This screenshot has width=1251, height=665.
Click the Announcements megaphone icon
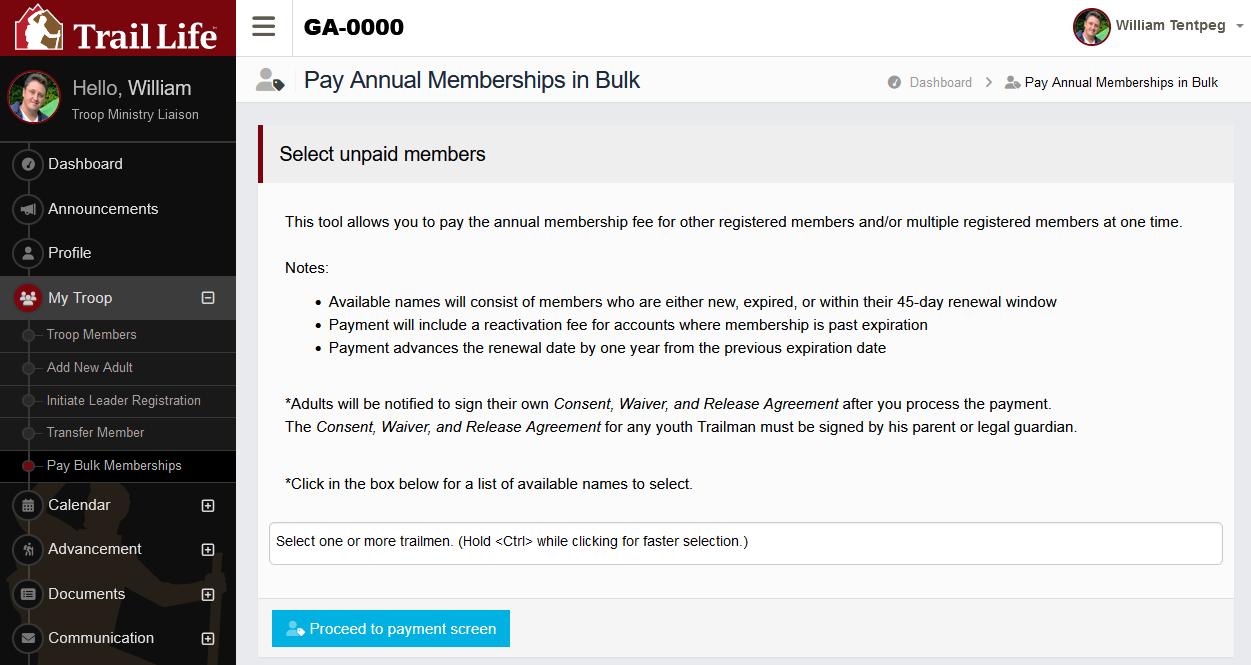tap(28, 209)
